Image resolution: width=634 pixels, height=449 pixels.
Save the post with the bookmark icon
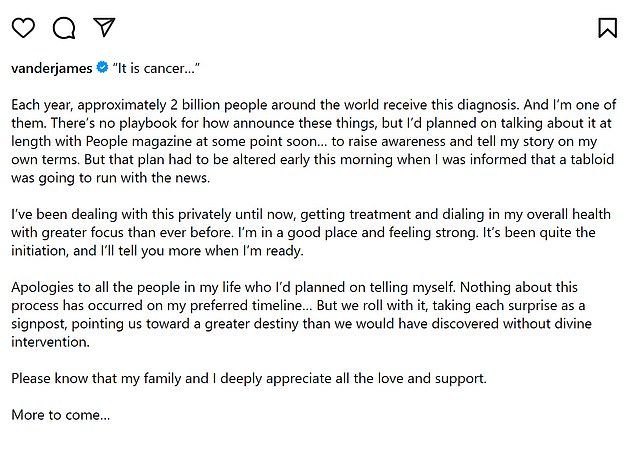[x=606, y=28]
